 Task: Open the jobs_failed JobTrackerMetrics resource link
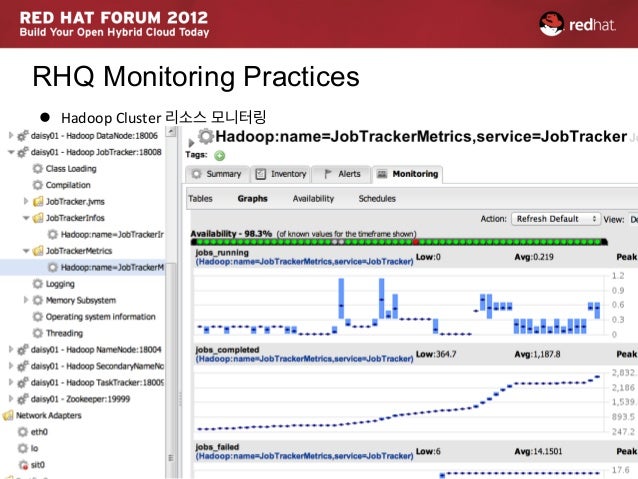(x=304, y=456)
